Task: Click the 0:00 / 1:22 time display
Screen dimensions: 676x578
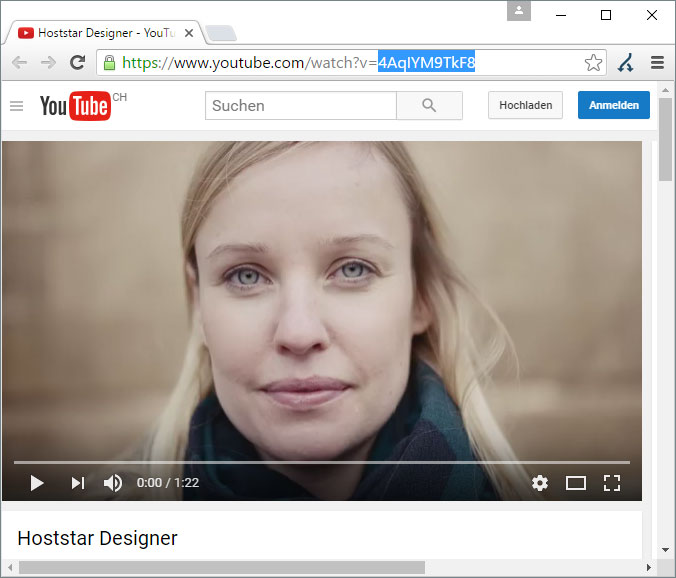Action: tap(168, 483)
